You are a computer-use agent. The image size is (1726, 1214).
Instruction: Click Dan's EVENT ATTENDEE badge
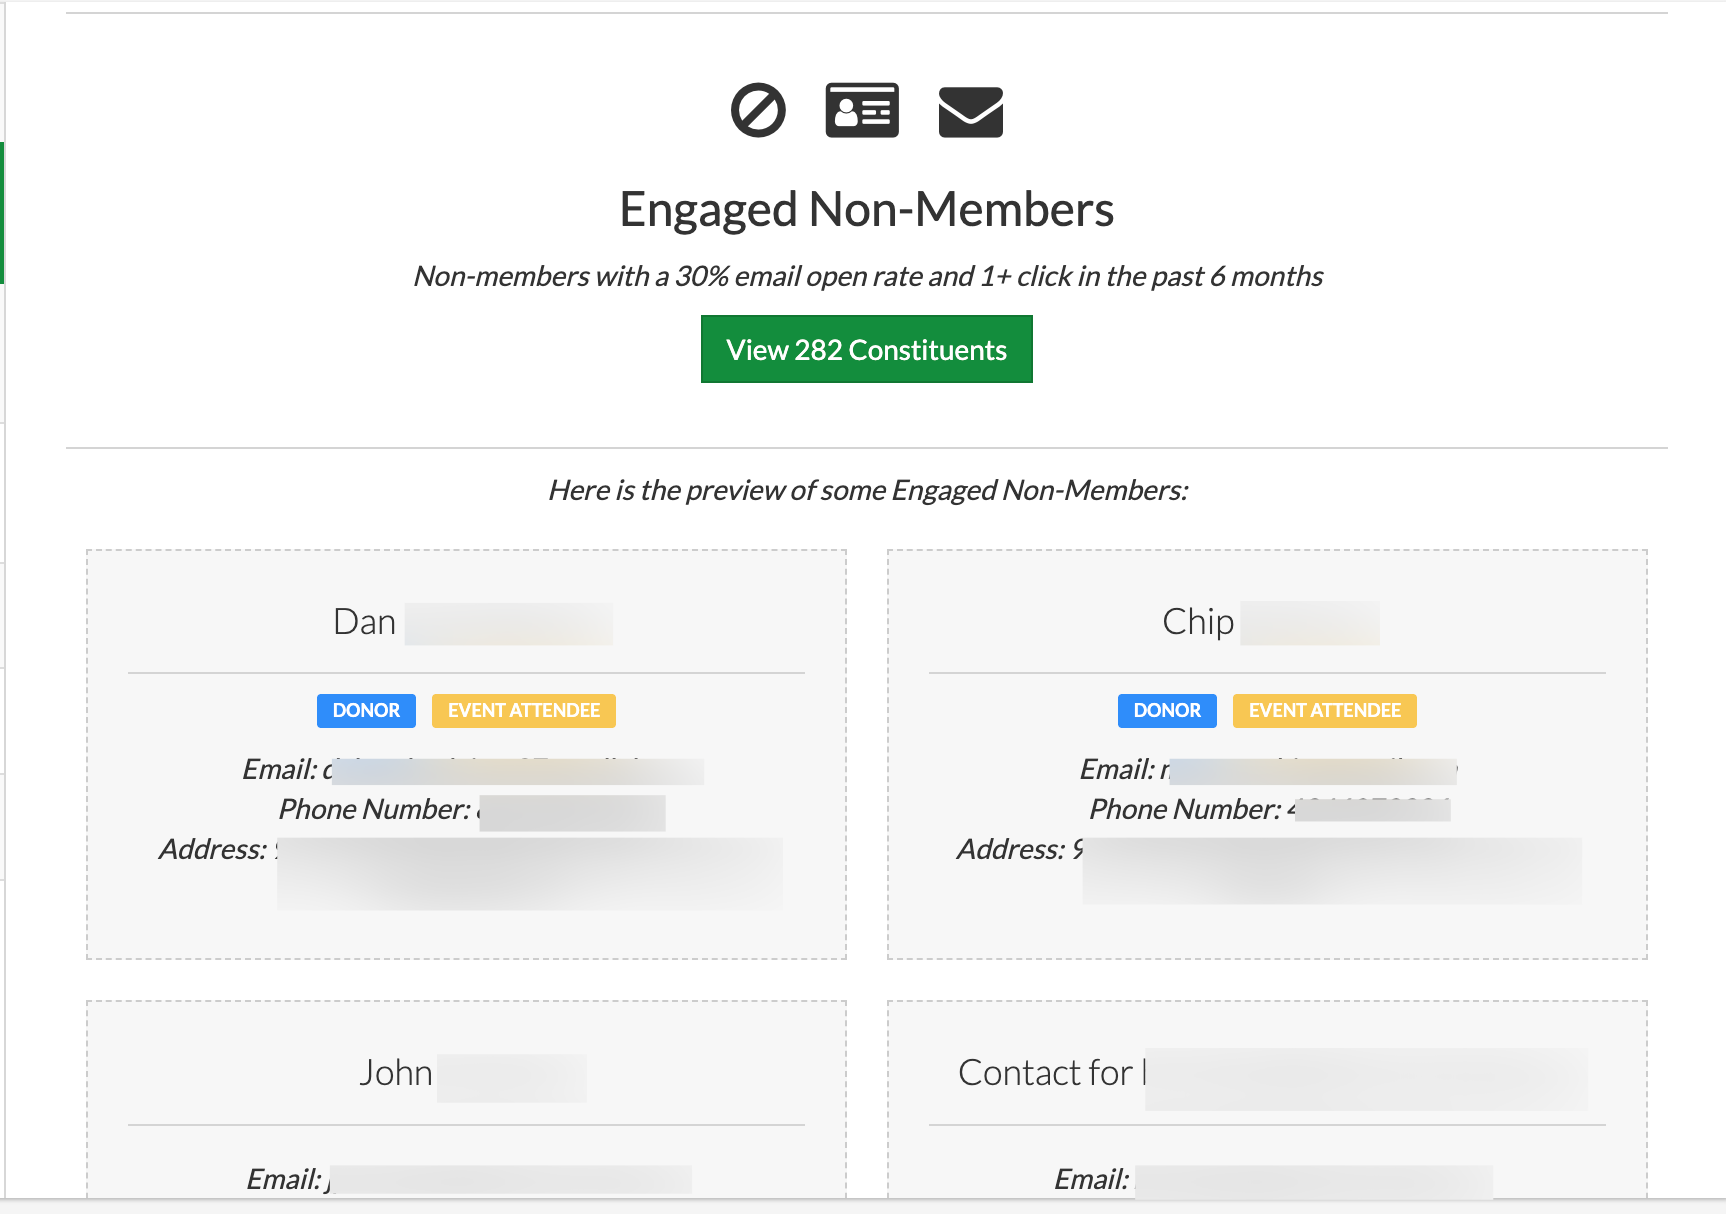click(x=523, y=710)
